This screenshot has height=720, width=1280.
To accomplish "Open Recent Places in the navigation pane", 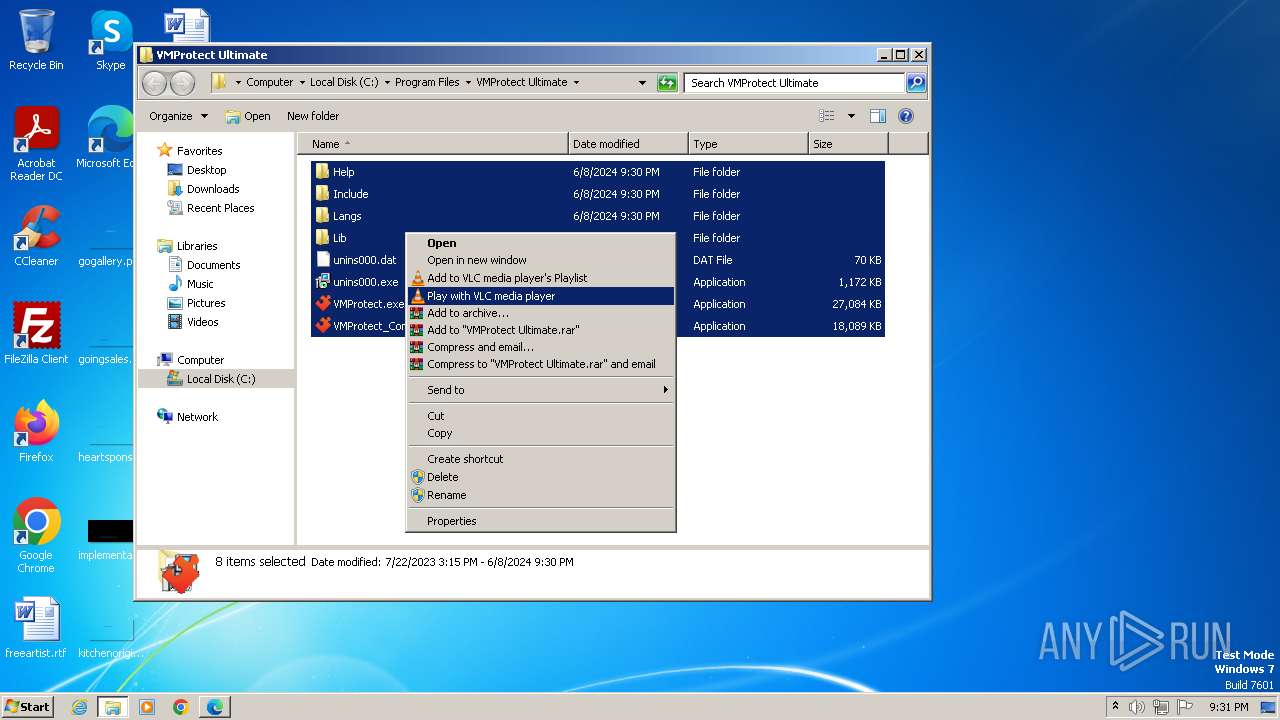I will click(x=220, y=208).
